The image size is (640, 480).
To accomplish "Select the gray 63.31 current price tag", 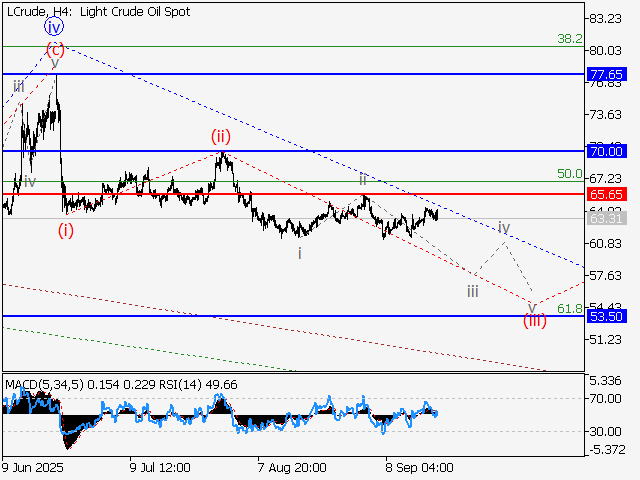I will (607, 218).
